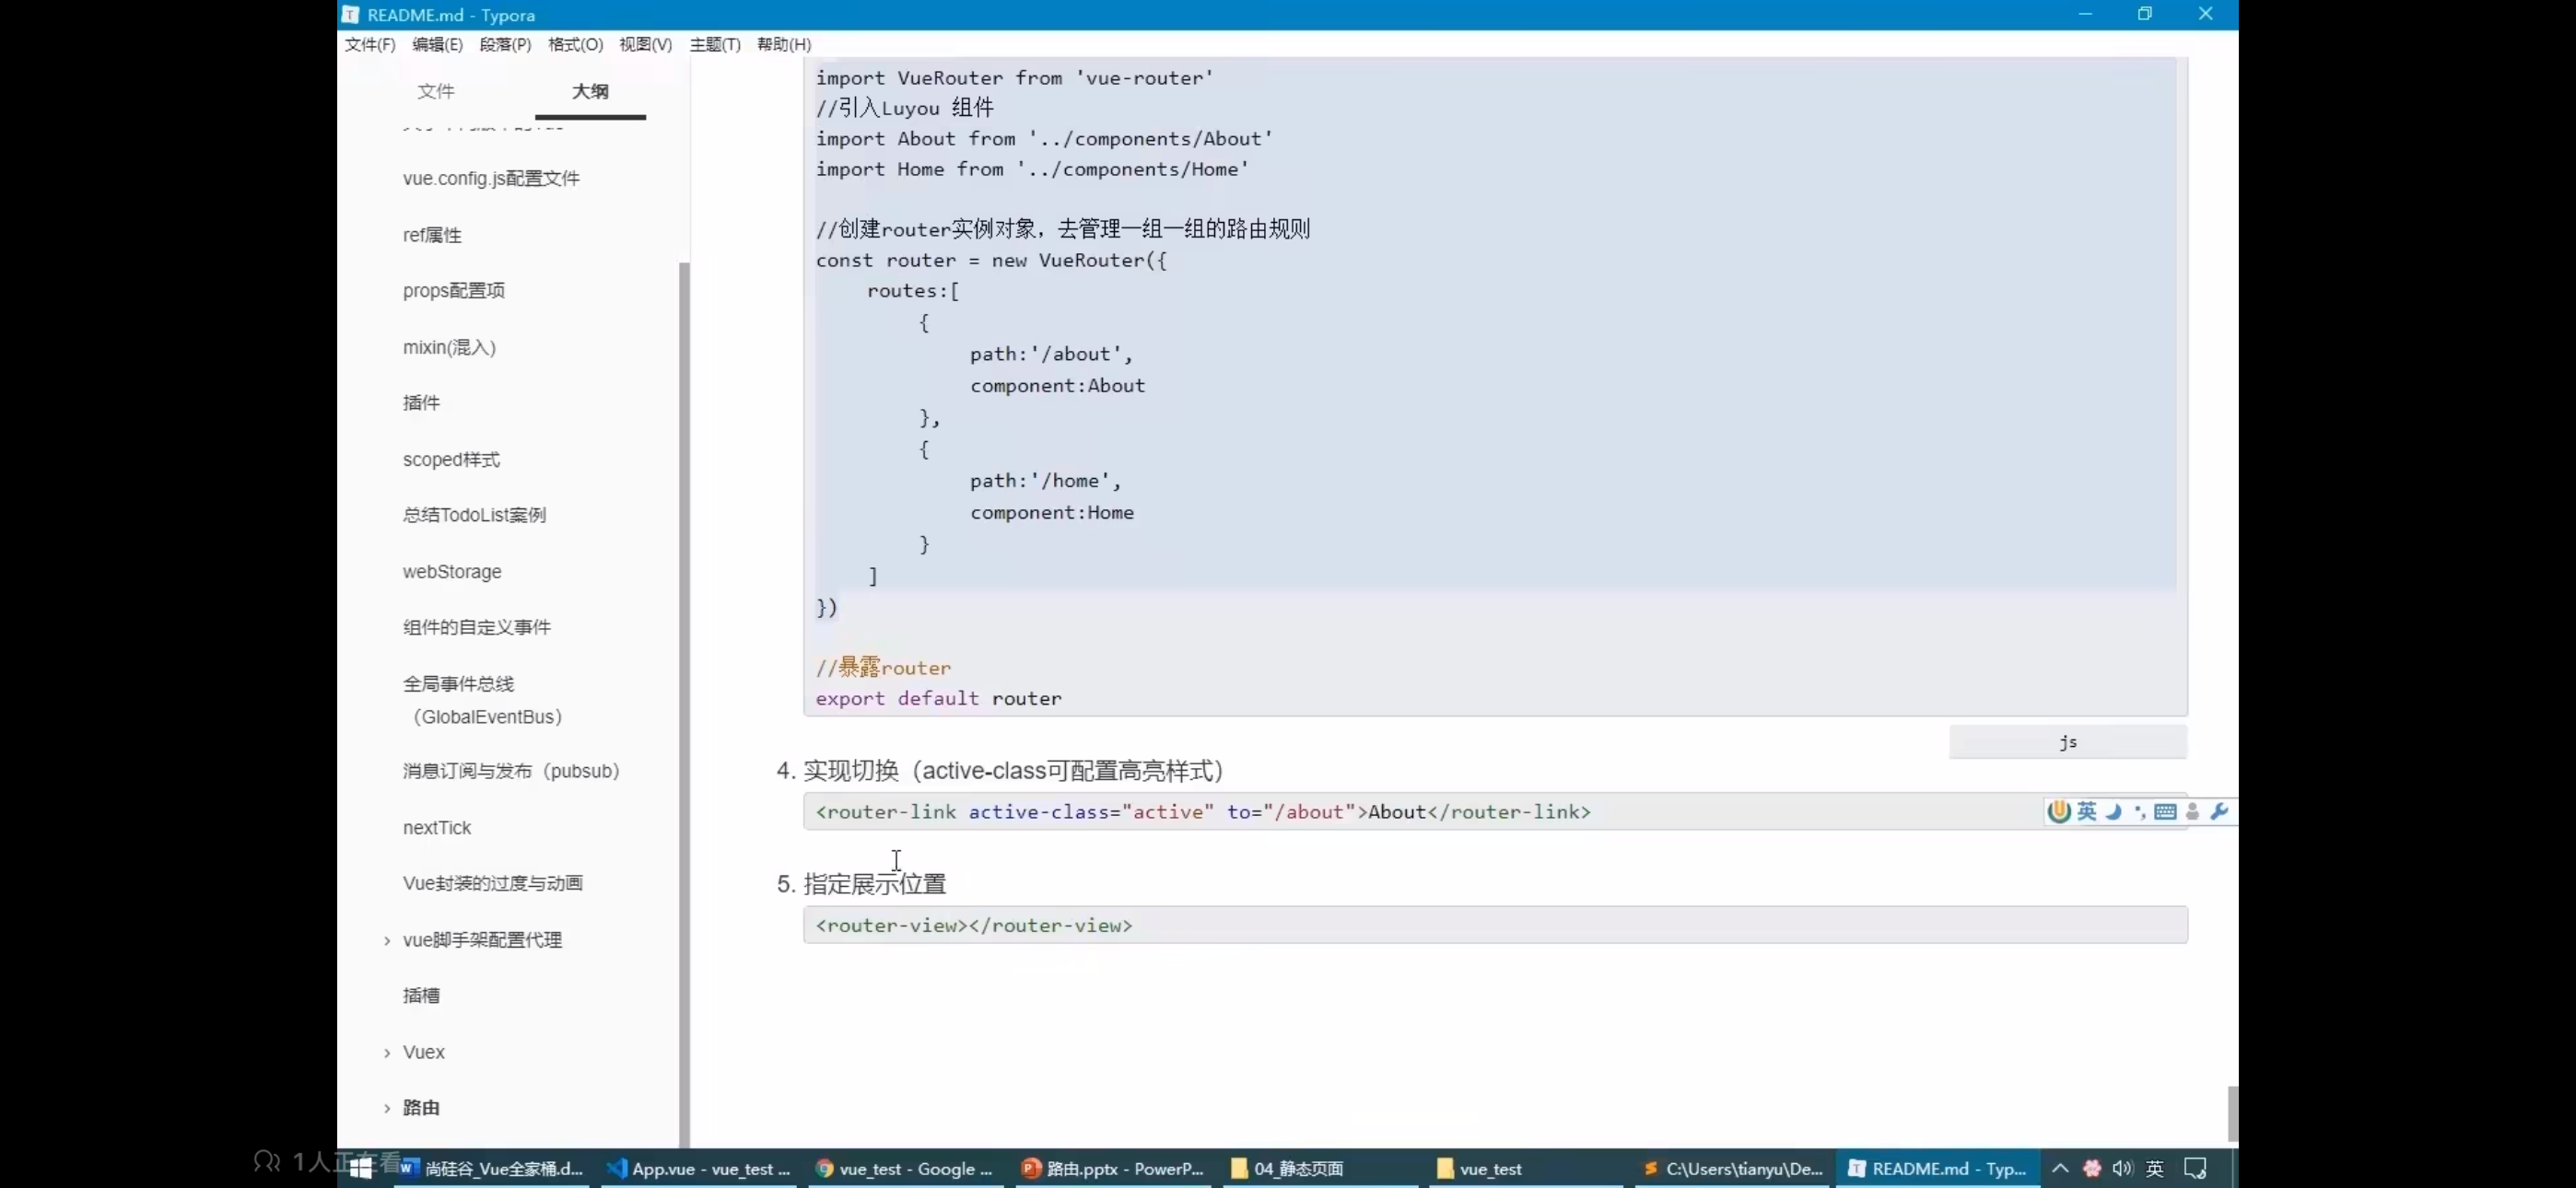
Task: Go to nextTick outline heading
Action: pyautogui.click(x=436, y=828)
